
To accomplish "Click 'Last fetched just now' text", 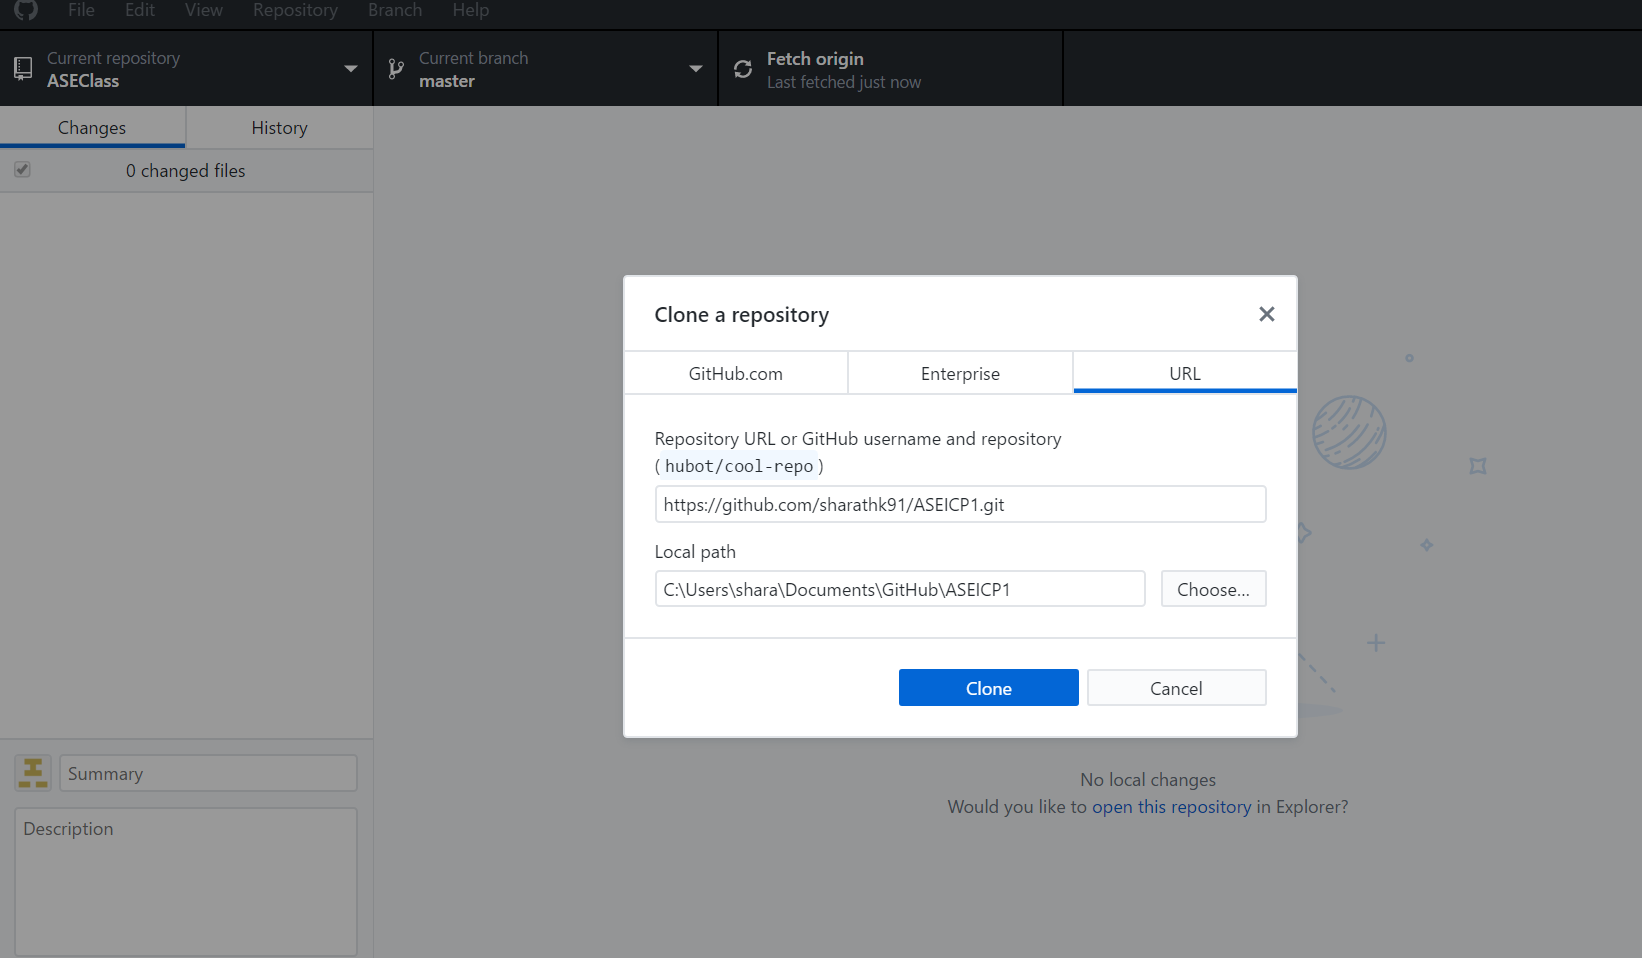I will pyautogui.click(x=844, y=83).
